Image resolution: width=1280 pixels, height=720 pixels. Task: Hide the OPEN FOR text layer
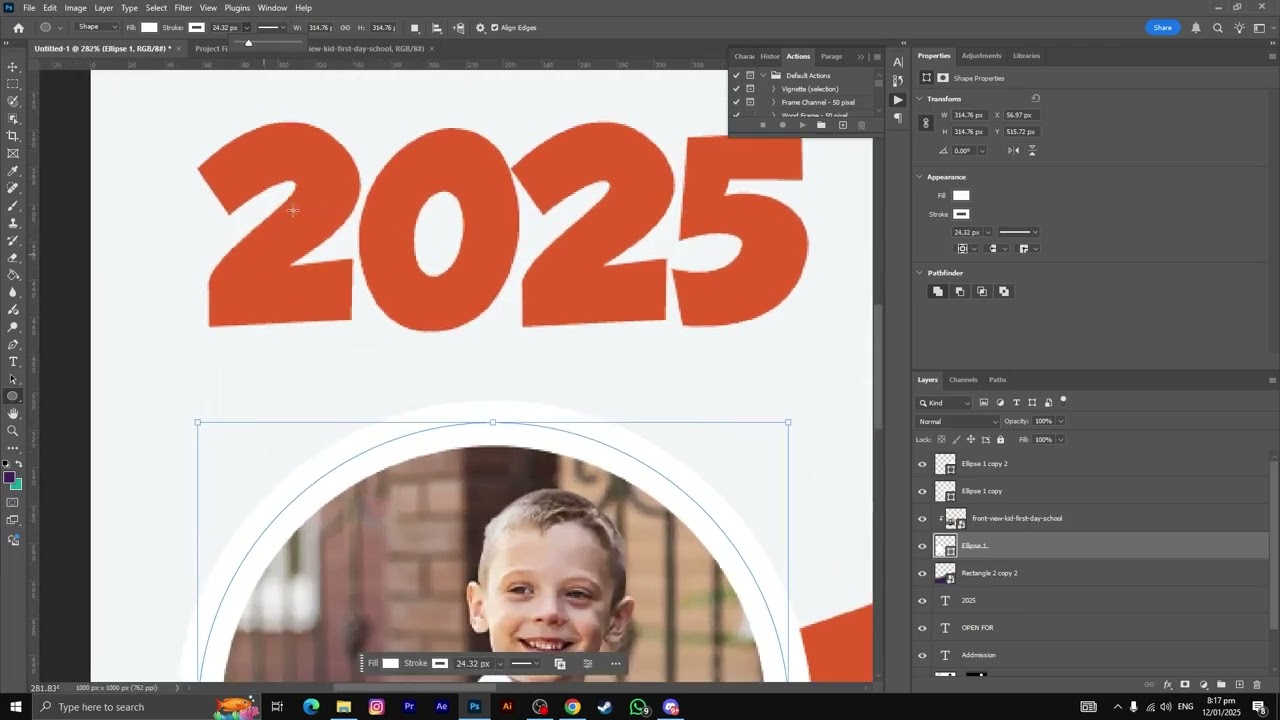click(x=922, y=628)
